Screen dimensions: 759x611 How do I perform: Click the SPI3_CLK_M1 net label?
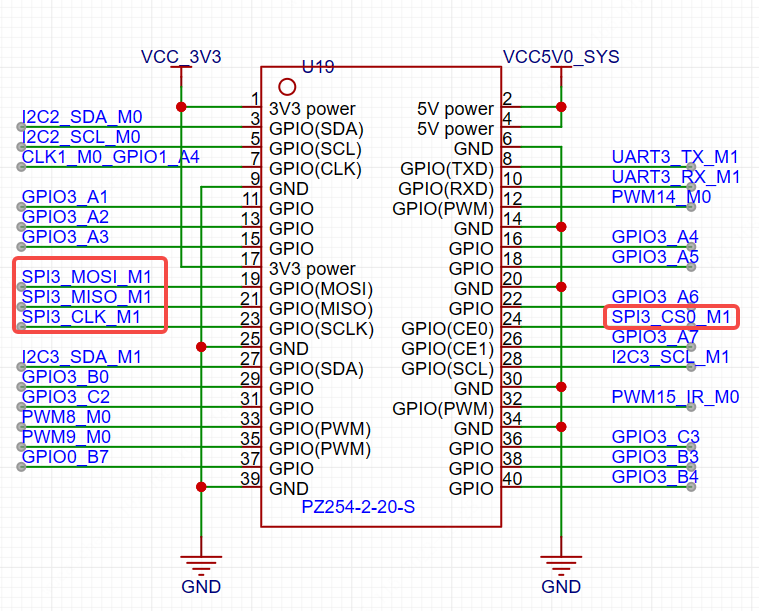coord(82,317)
